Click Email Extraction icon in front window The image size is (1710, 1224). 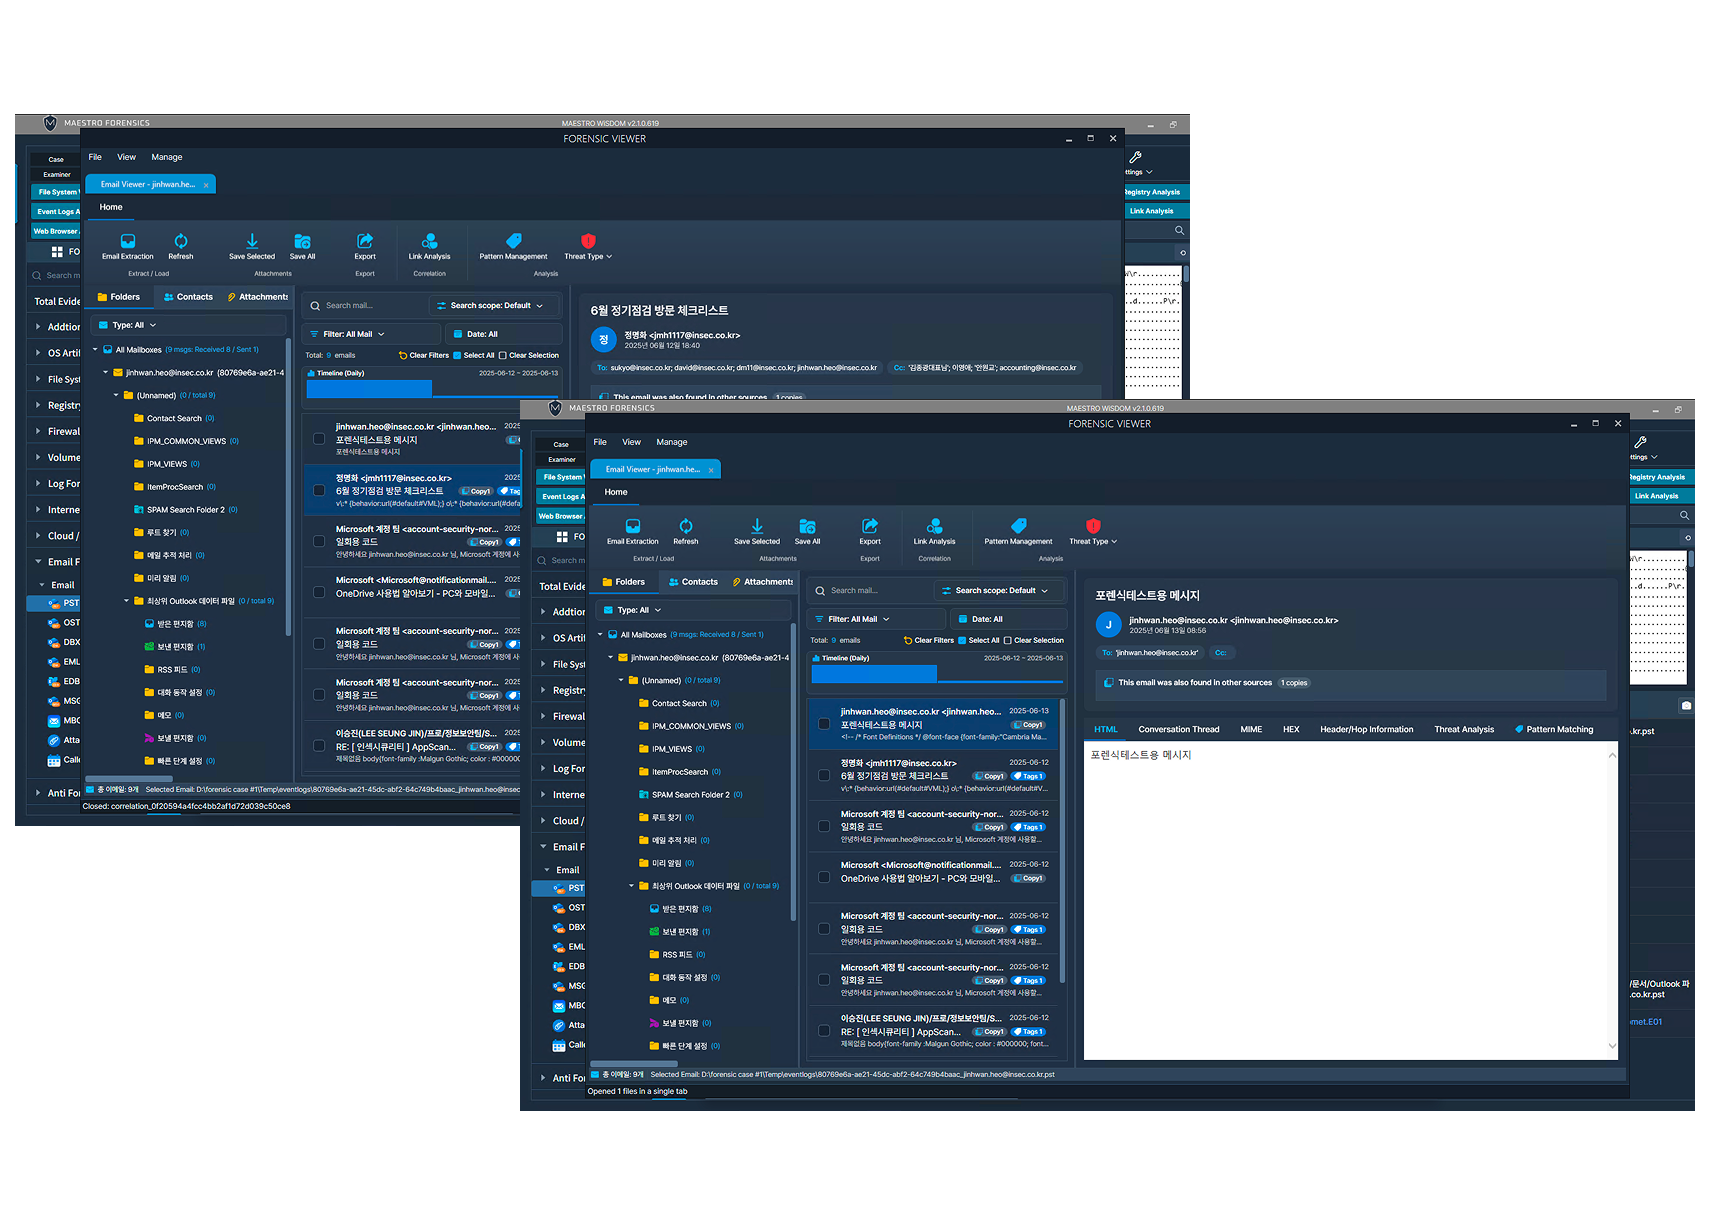click(633, 526)
